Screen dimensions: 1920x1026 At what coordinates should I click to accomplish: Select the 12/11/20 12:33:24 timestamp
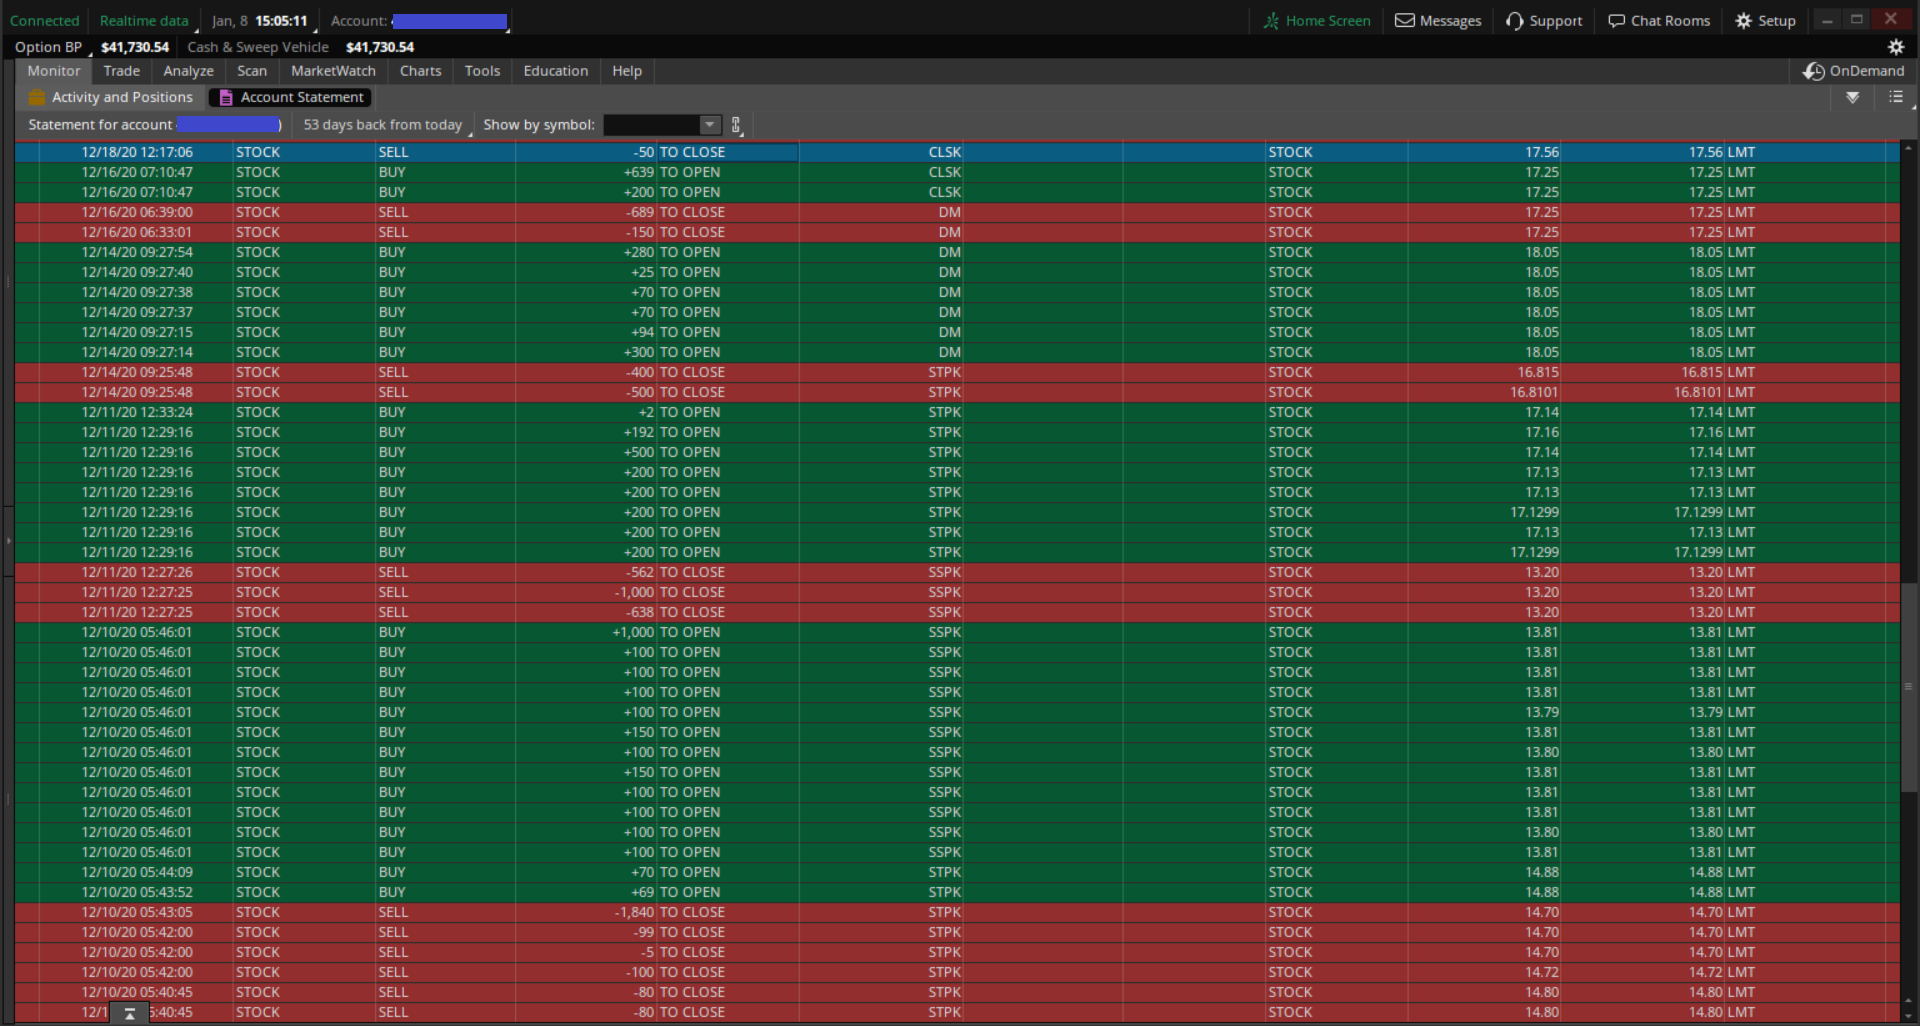(x=138, y=412)
